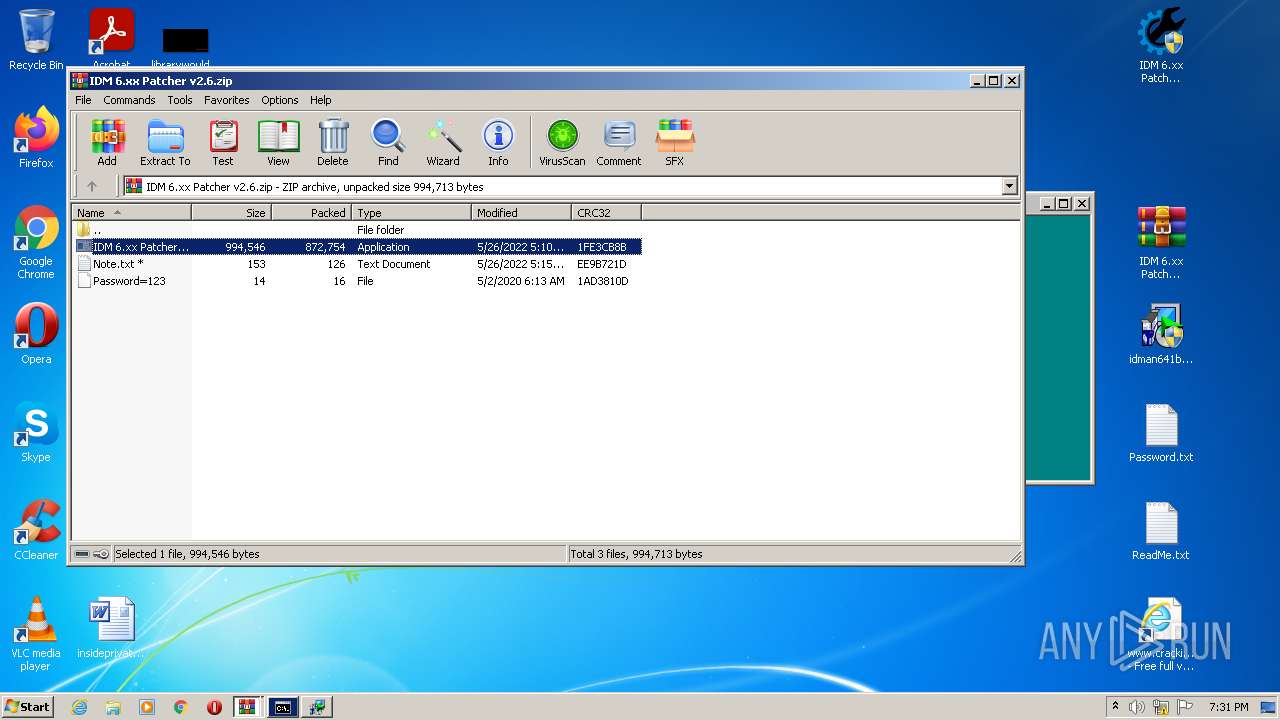Image resolution: width=1280 pixels, height=720 pixels.
Task: Open the Commands menu
Action: pos(129,100)
